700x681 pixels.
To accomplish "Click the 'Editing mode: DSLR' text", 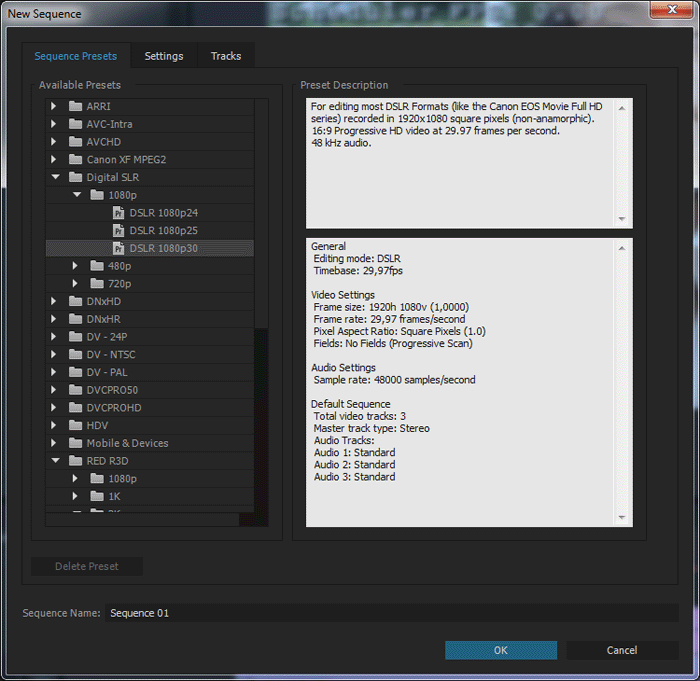I will [x=357, y=259].
